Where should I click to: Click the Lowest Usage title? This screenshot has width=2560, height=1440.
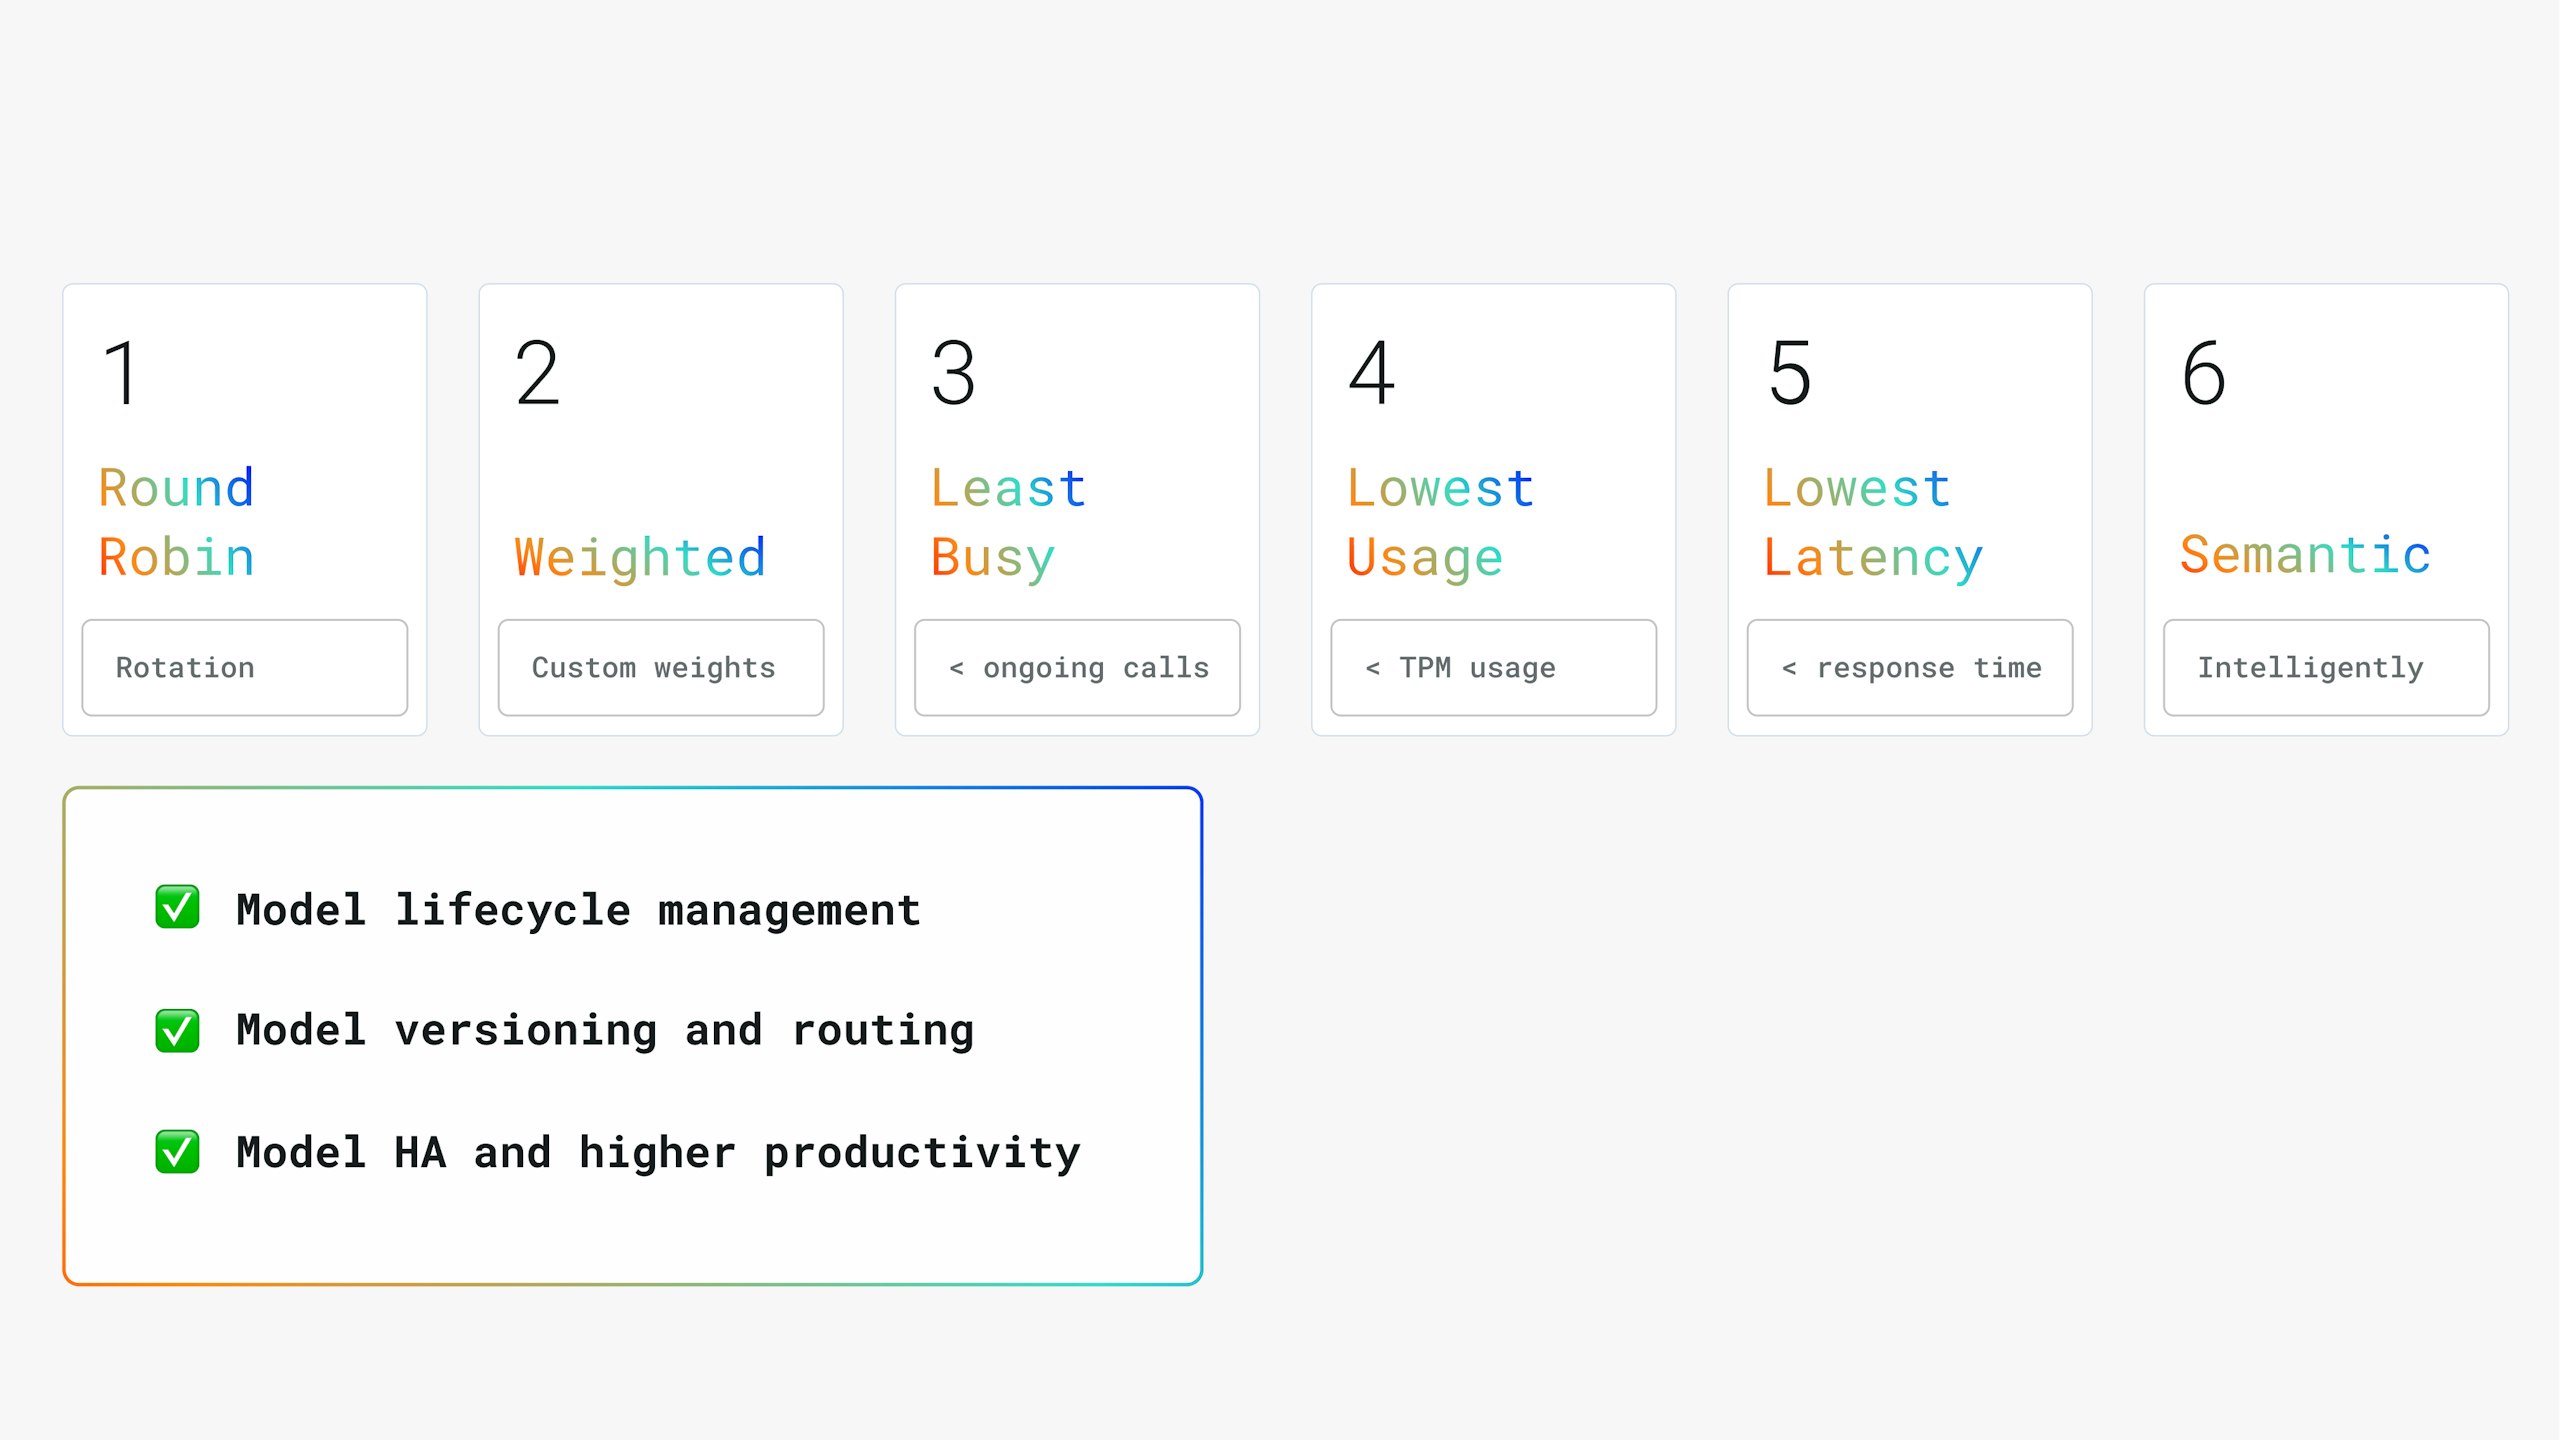(1439, 522)
